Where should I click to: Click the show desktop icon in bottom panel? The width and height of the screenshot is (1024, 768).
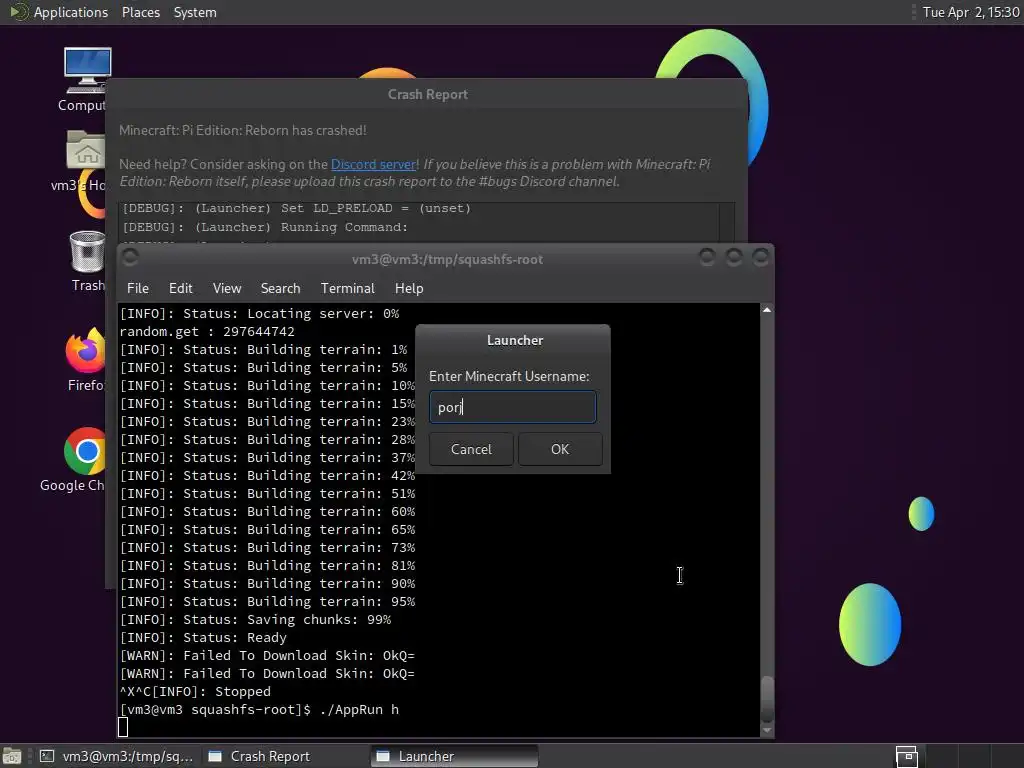coord(12,756)
